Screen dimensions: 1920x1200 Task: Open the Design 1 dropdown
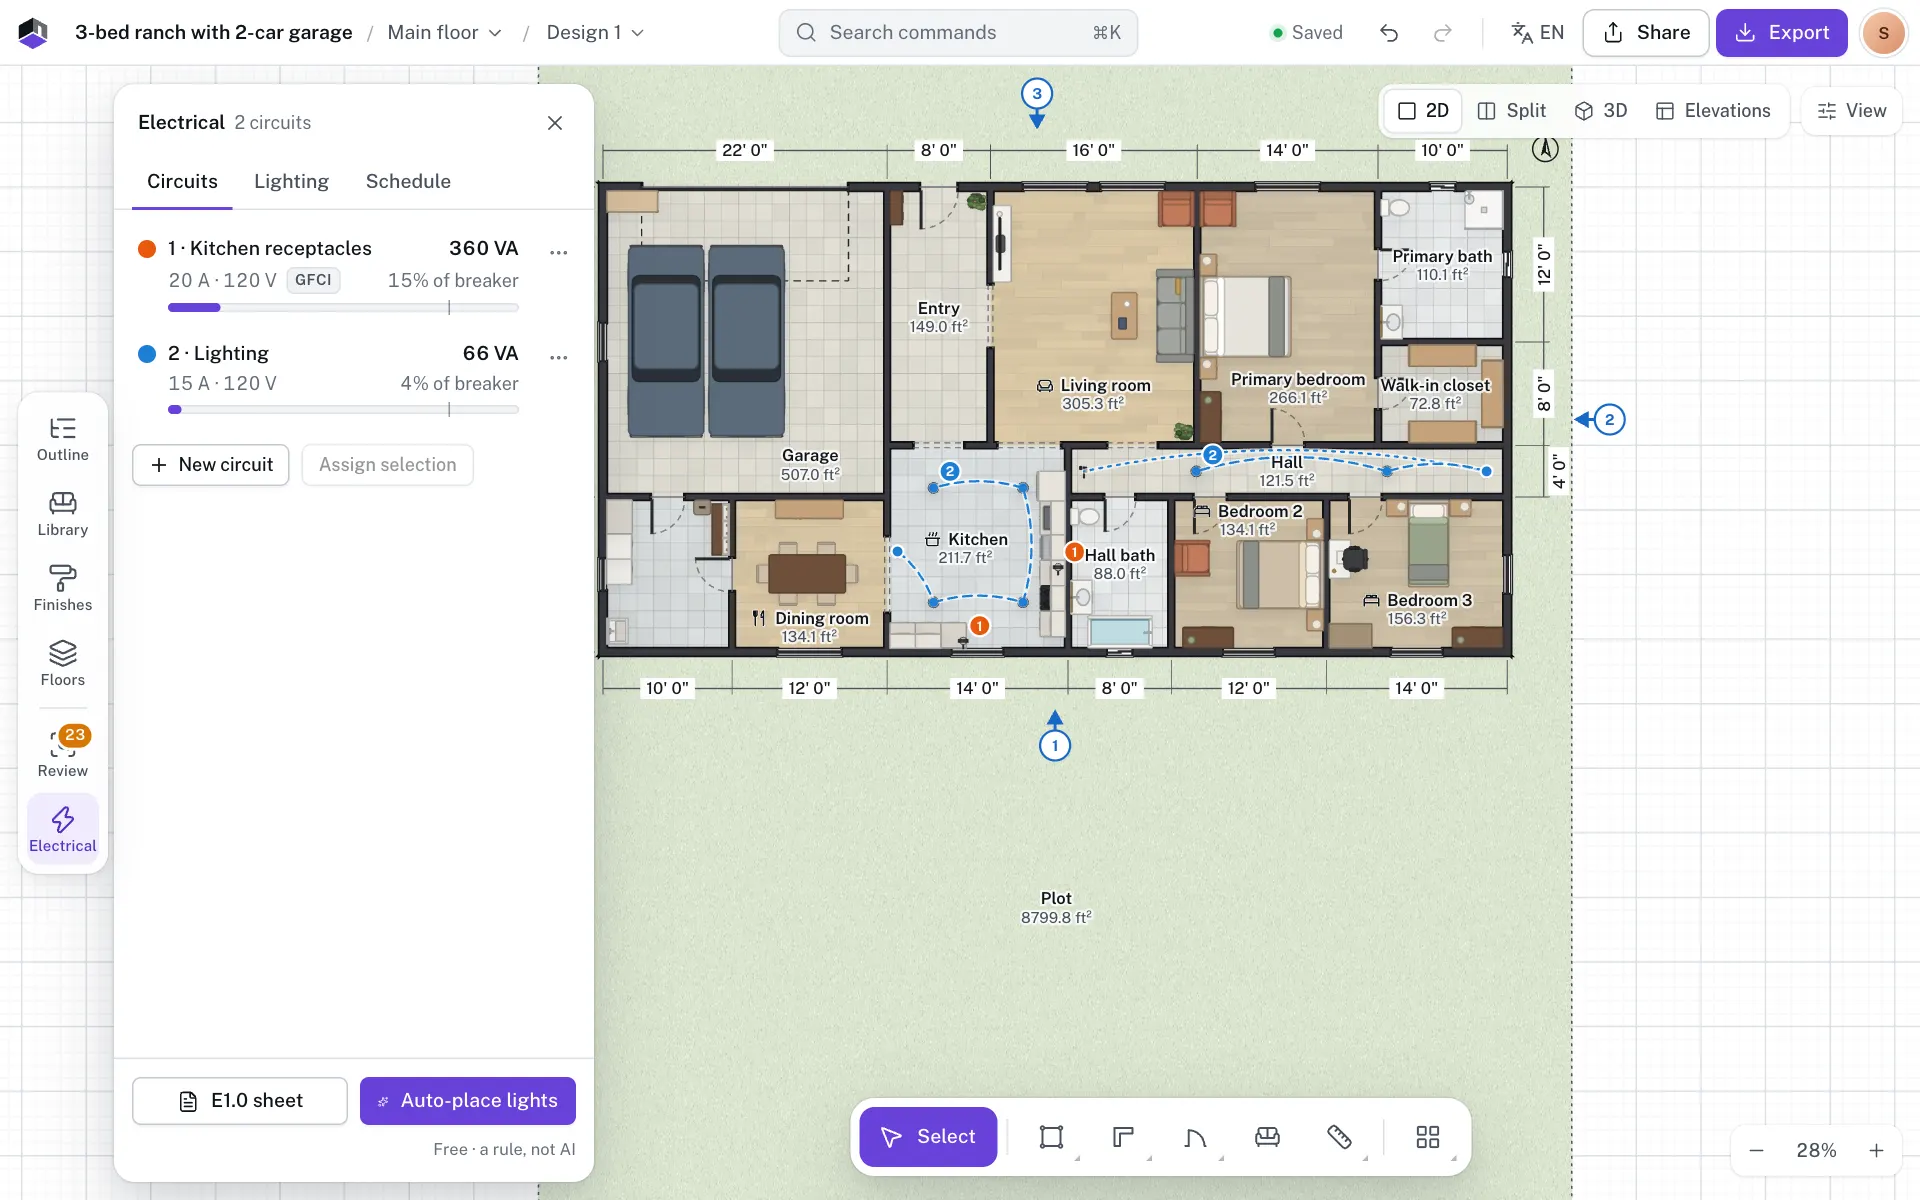595,33
